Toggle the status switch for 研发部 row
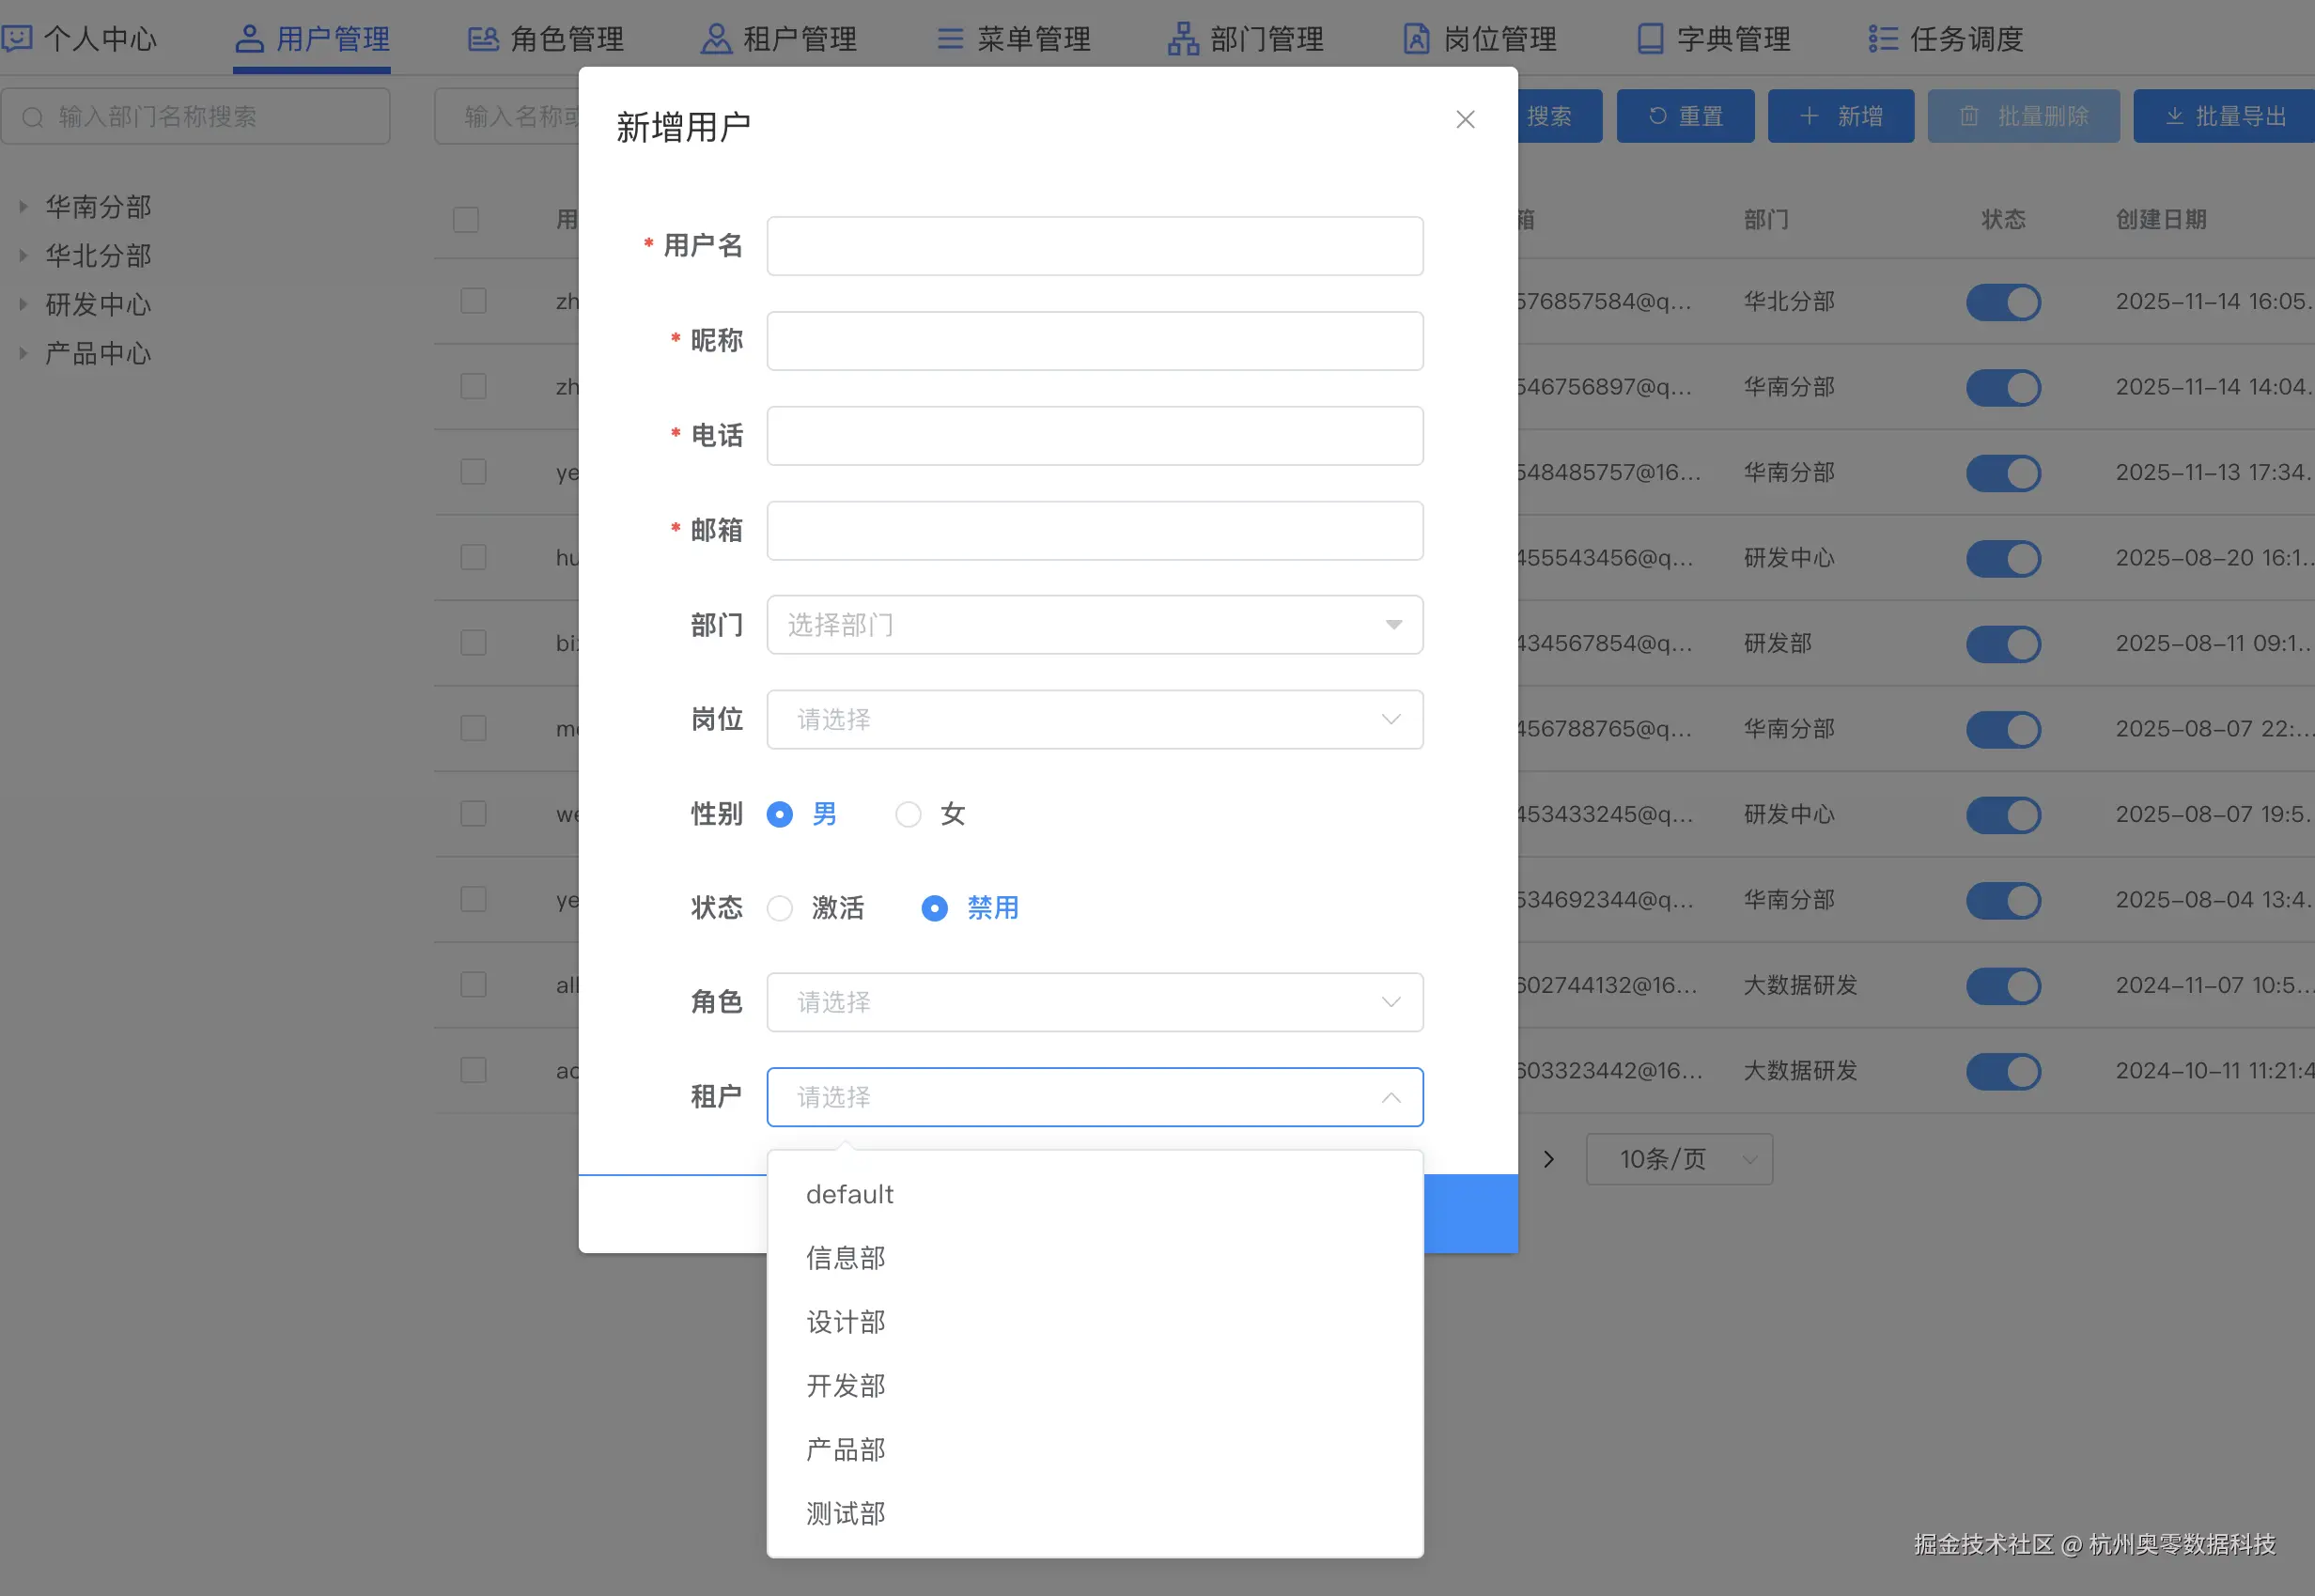Viewport: 2315px width, 1596px height. (2003, 644)
